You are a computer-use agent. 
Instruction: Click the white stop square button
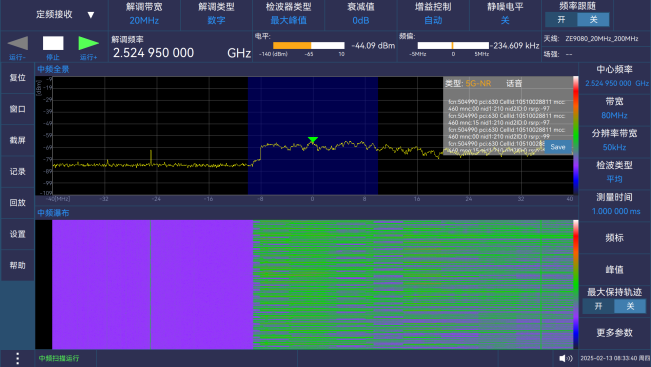point(53,43)
